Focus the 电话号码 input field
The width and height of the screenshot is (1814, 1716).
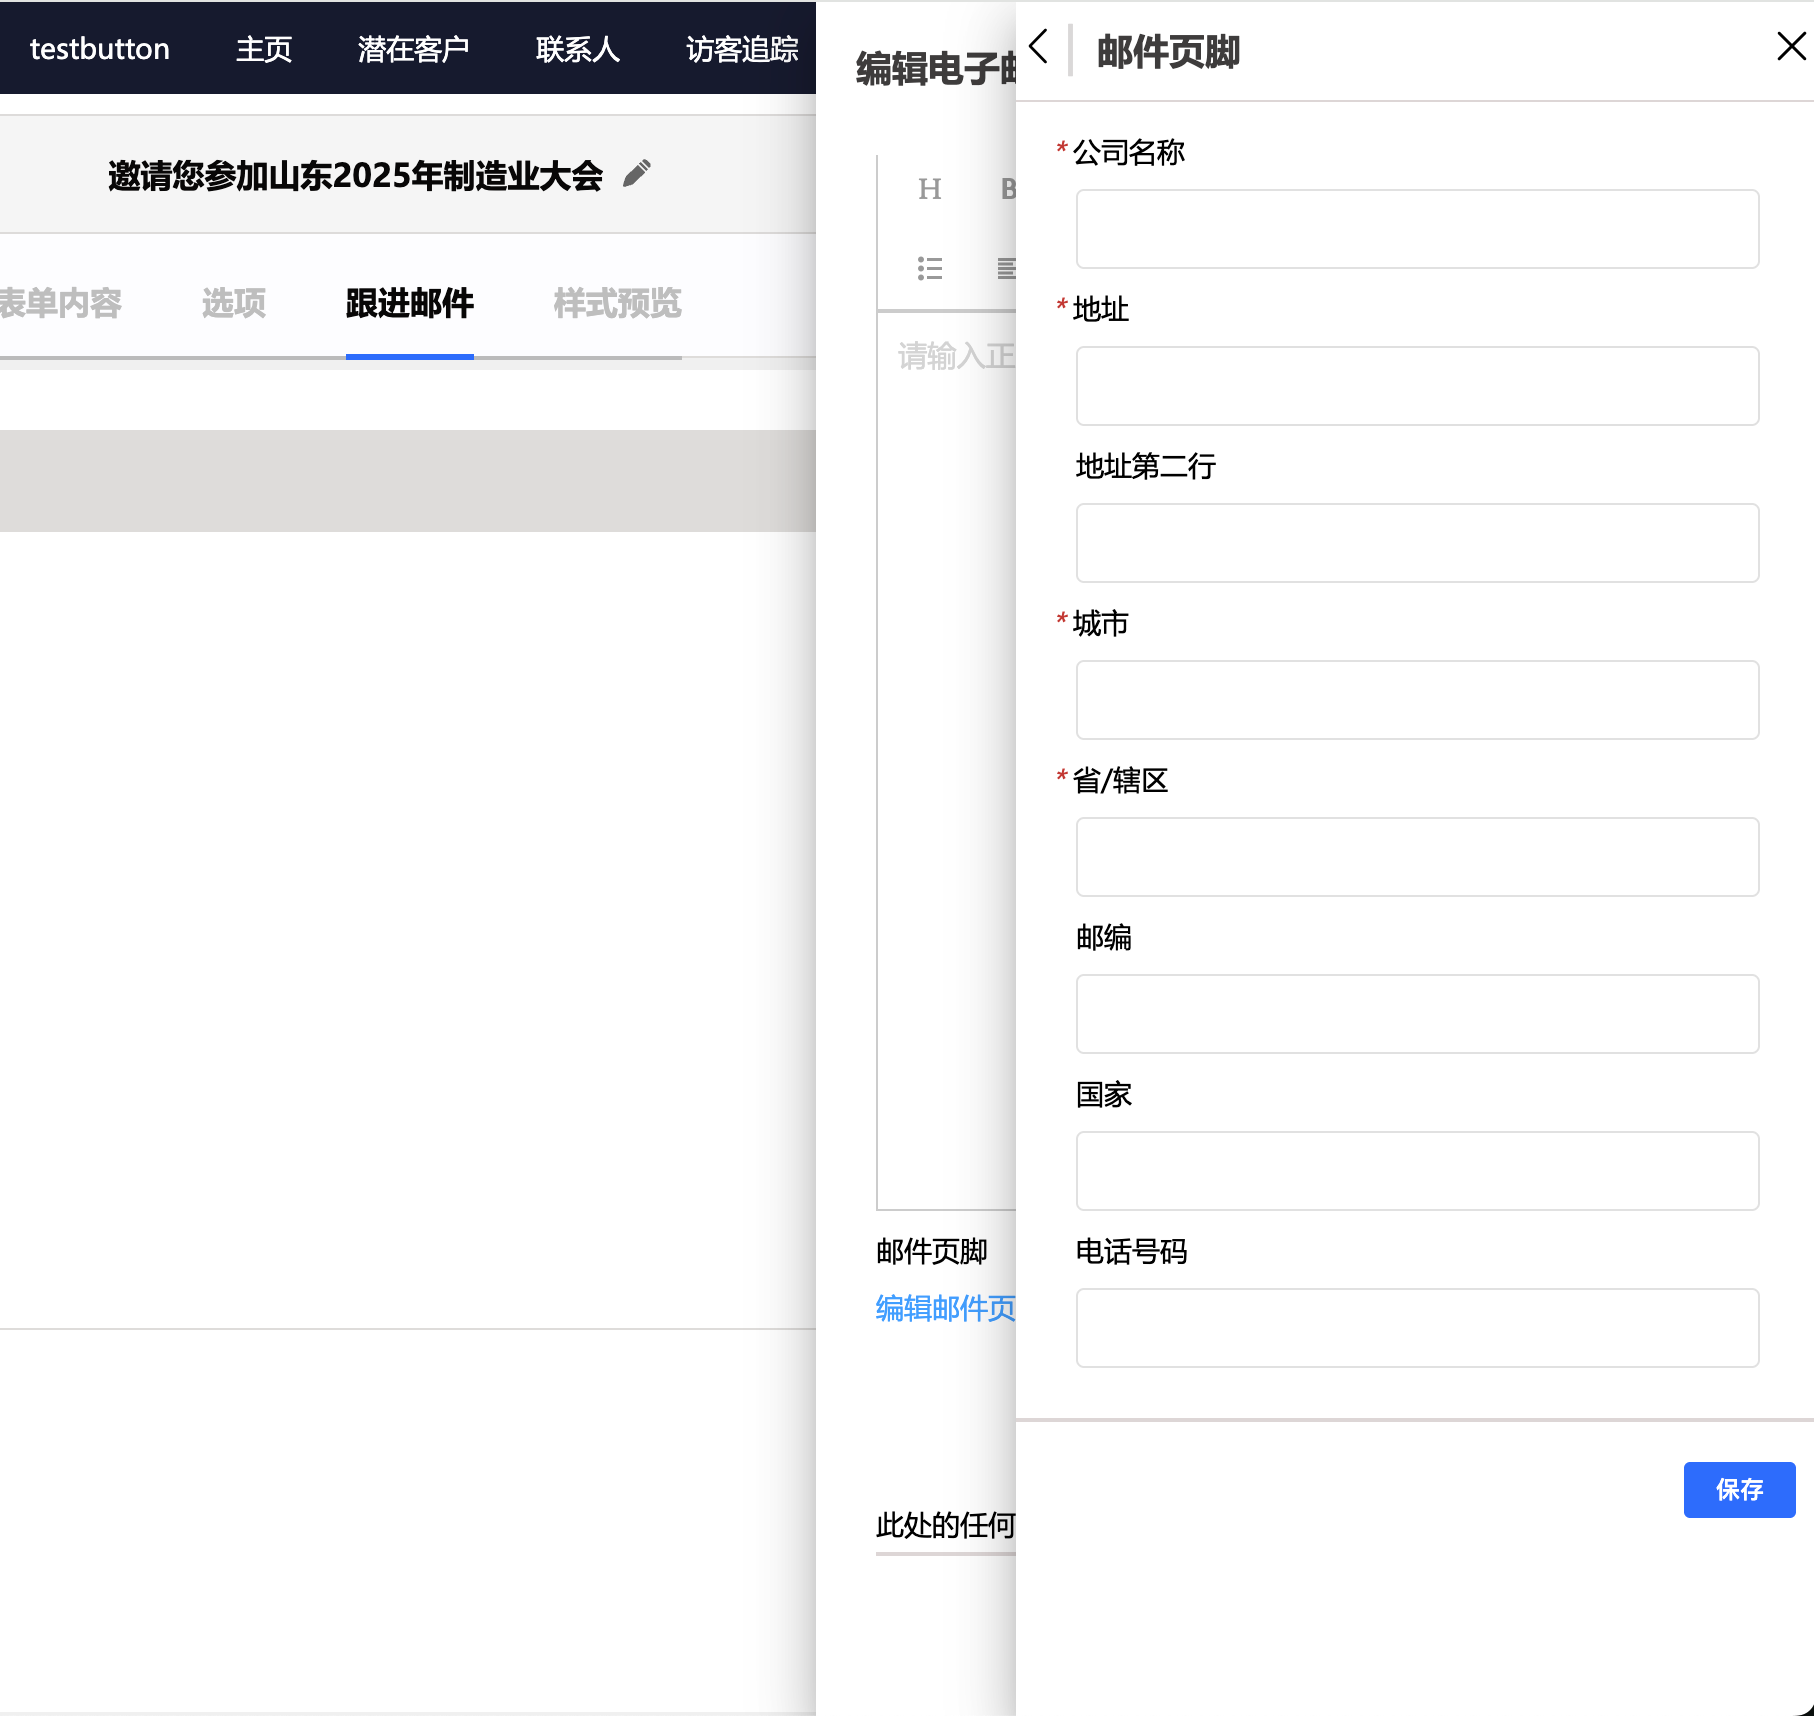pyautogui.click(x=1416, y=1328)
